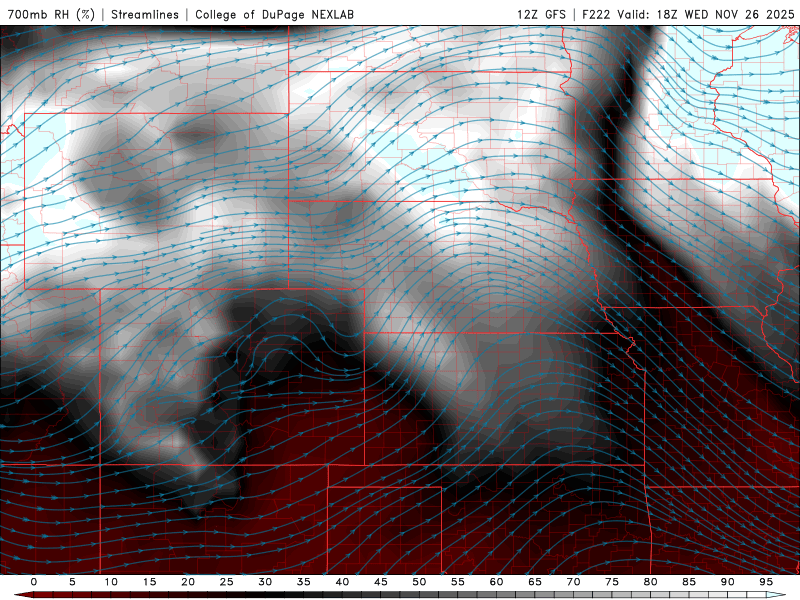Select the "15" value on the colorbar
This screenshot has height=600, width=800.
[x=149, y=582]
